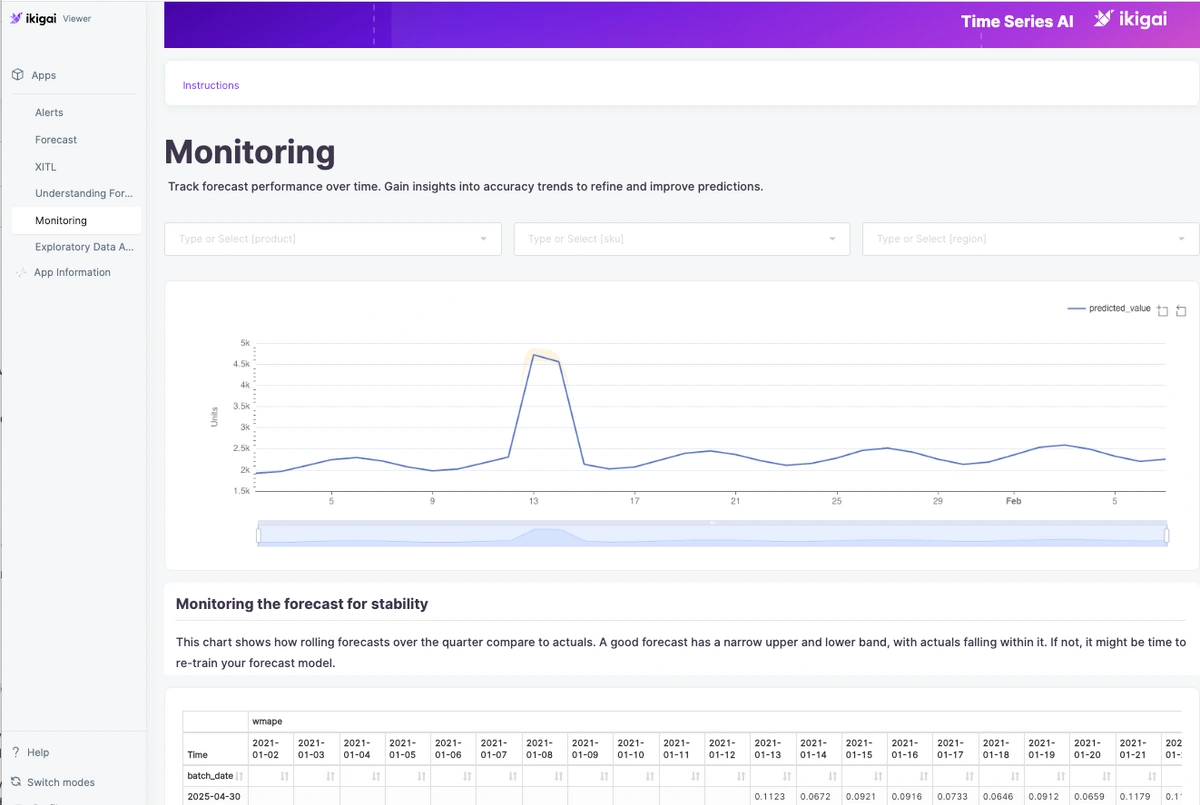Click the right handle of the chart range slider
The width and height of the screenshot is (1200, 805).
[x=1166, y=535]
